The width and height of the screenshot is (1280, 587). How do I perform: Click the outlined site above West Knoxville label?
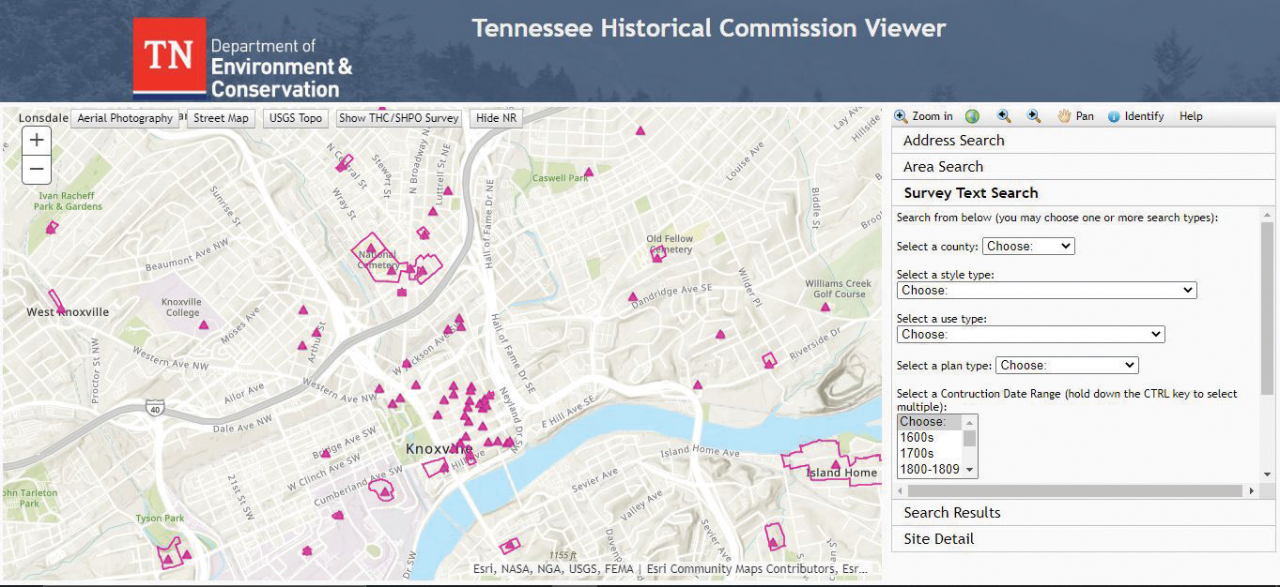point(57,302)
